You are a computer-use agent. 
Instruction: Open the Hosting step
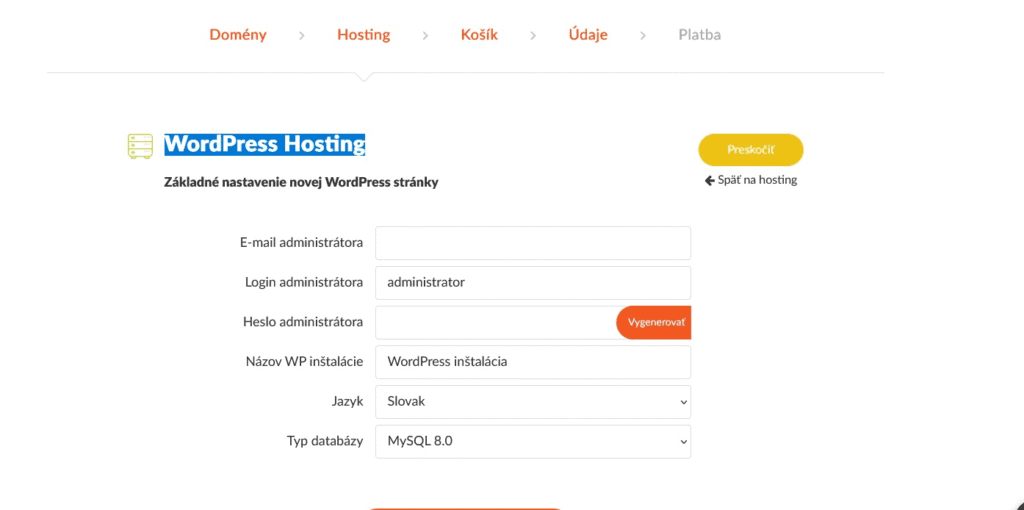coord(364,35)
